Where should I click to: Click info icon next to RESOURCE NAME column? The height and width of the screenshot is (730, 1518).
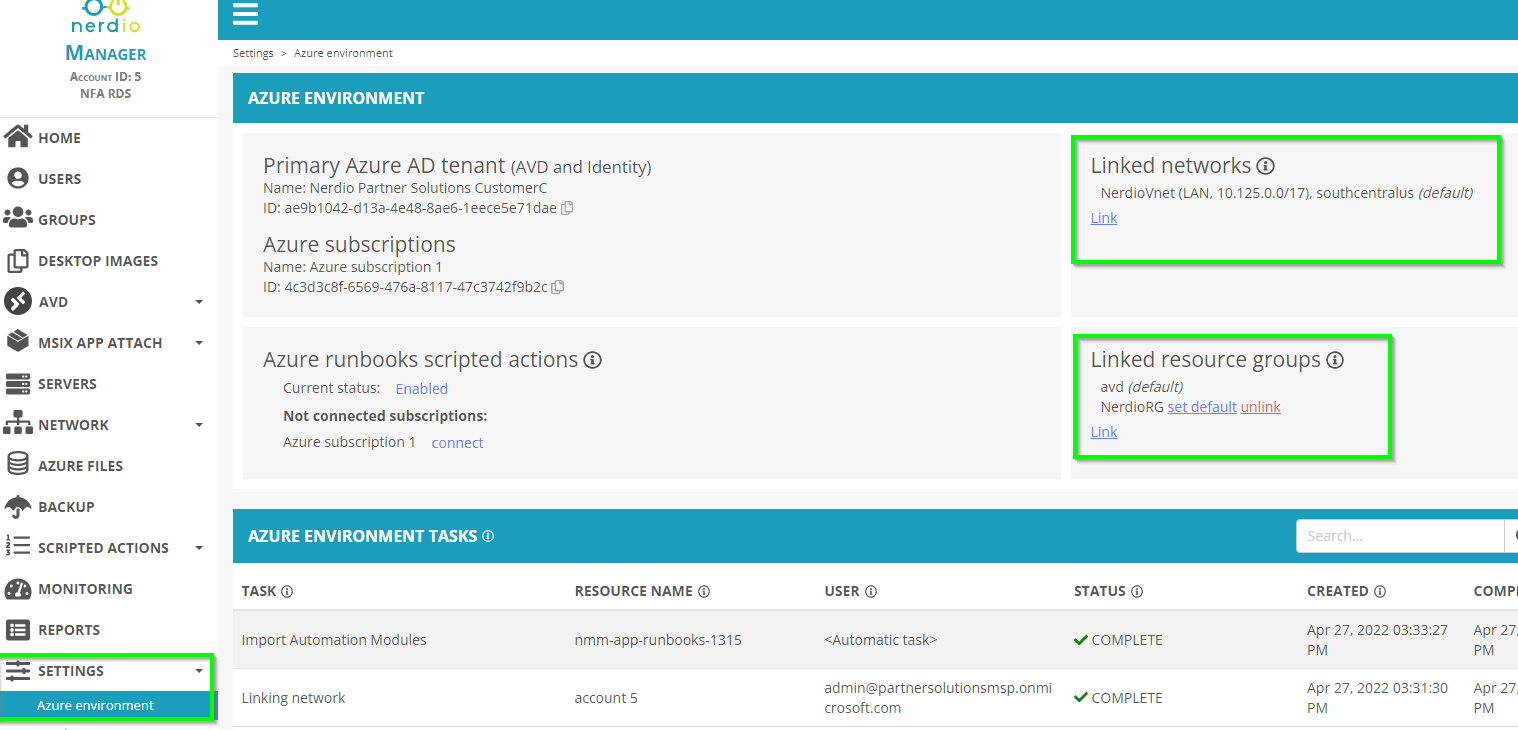click(x=704, y=591)
